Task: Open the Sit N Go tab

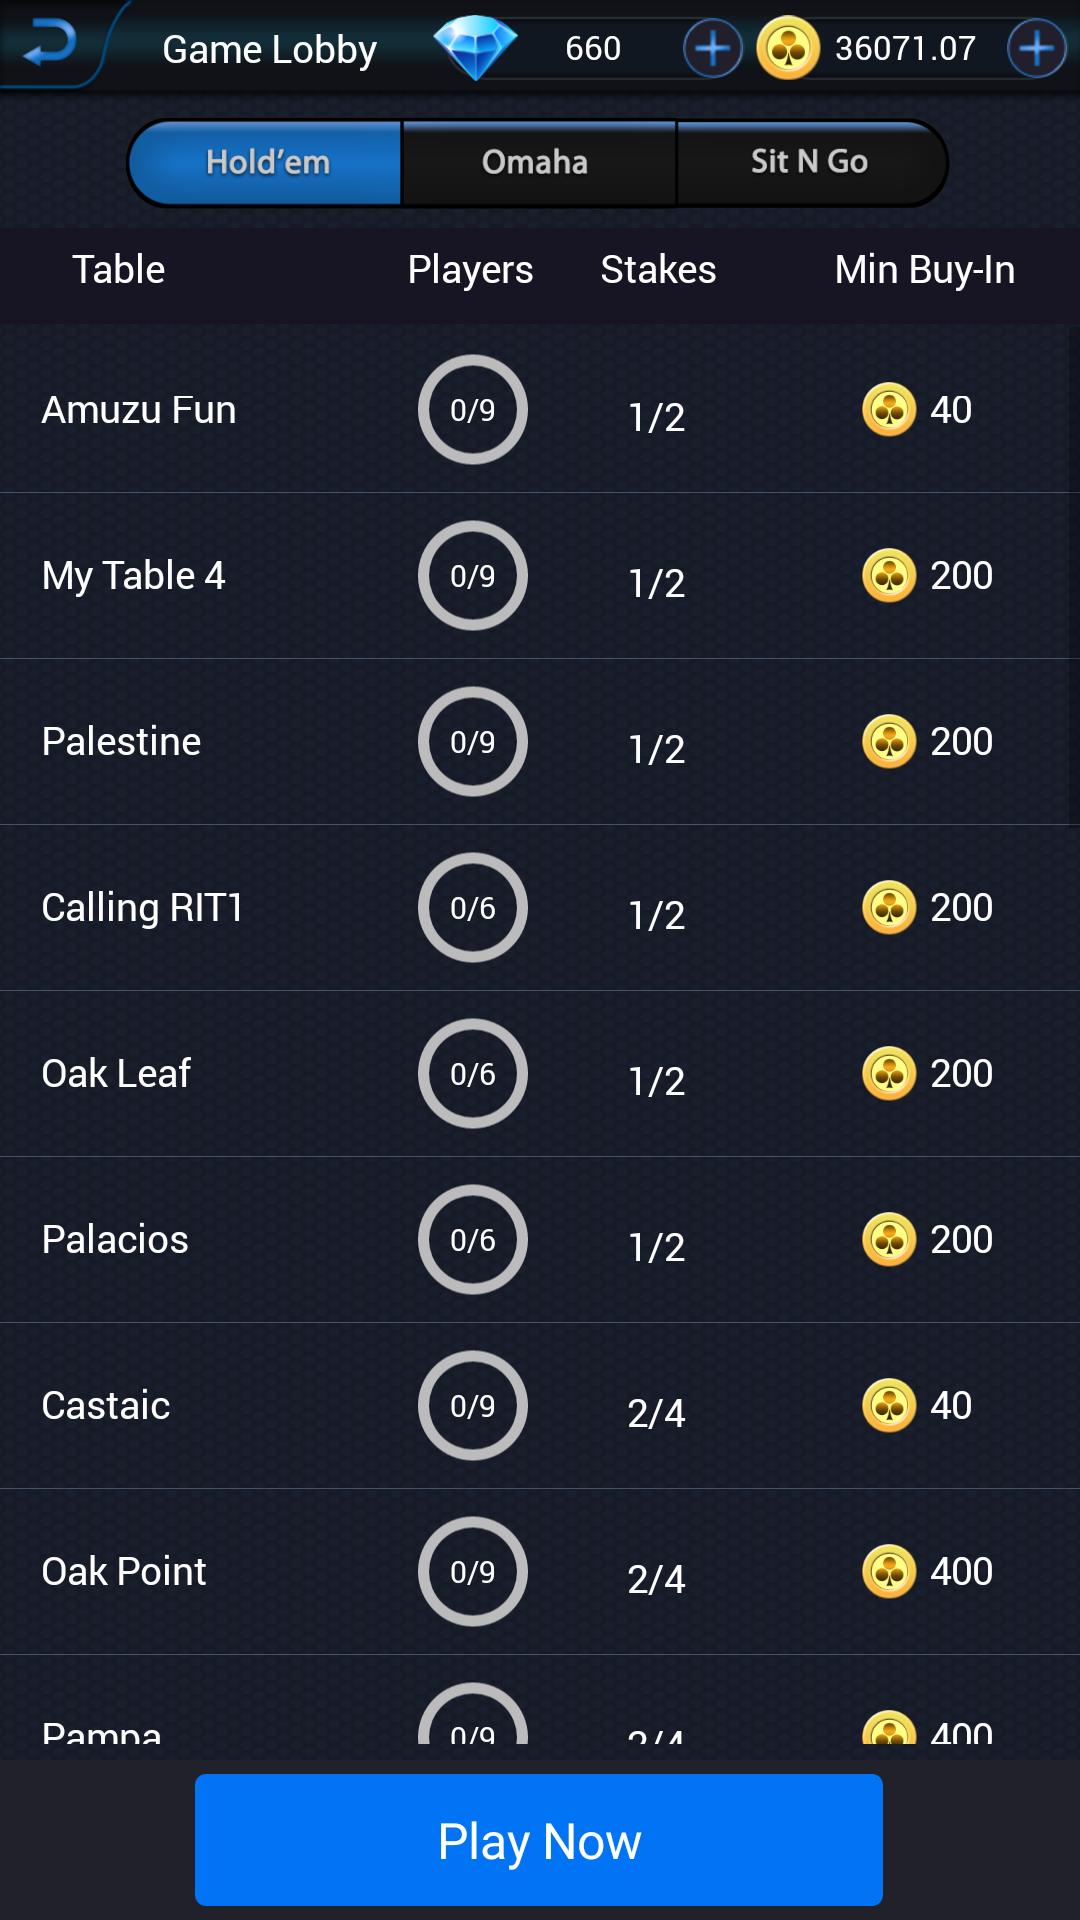Action: click(x=809, y=162)
